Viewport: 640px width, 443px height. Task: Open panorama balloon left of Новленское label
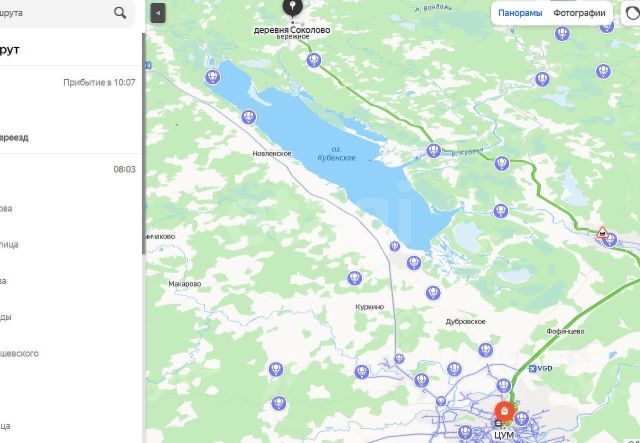[249, 117]
